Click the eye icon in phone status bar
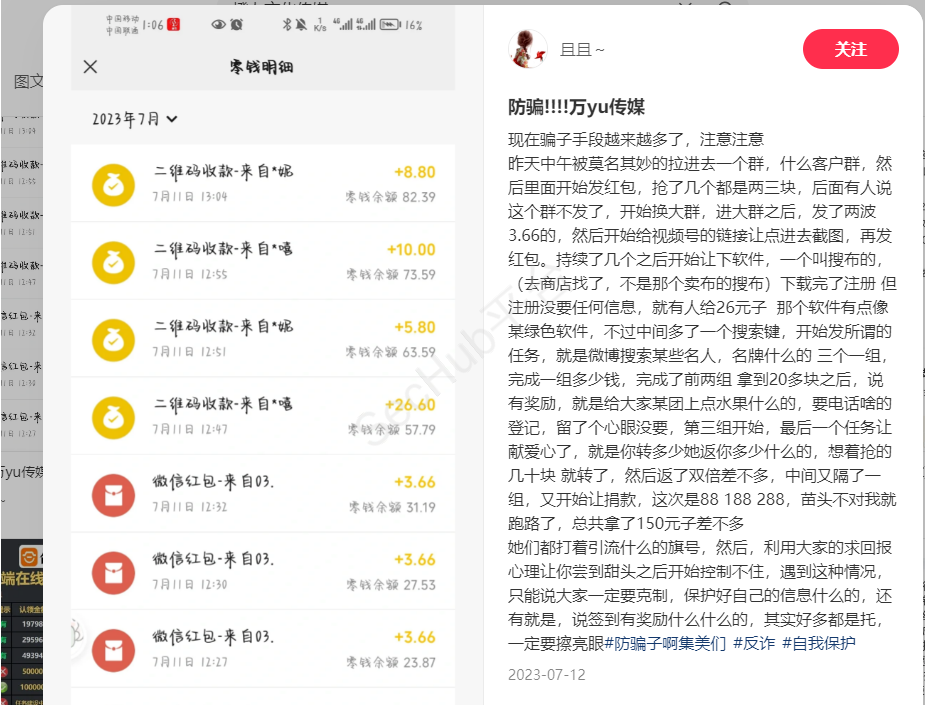Image resolution: width=925 pixels, height=705 pixels. [218, 25]
